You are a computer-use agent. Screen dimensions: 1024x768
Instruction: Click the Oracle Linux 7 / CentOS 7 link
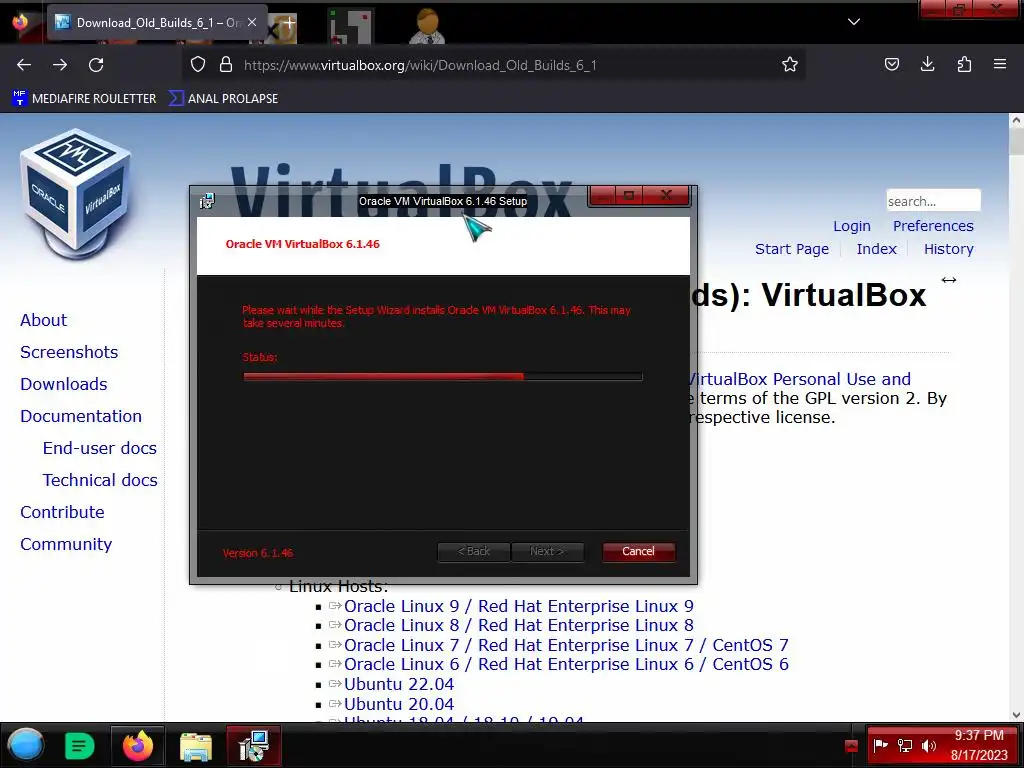[x=566, y=645]
